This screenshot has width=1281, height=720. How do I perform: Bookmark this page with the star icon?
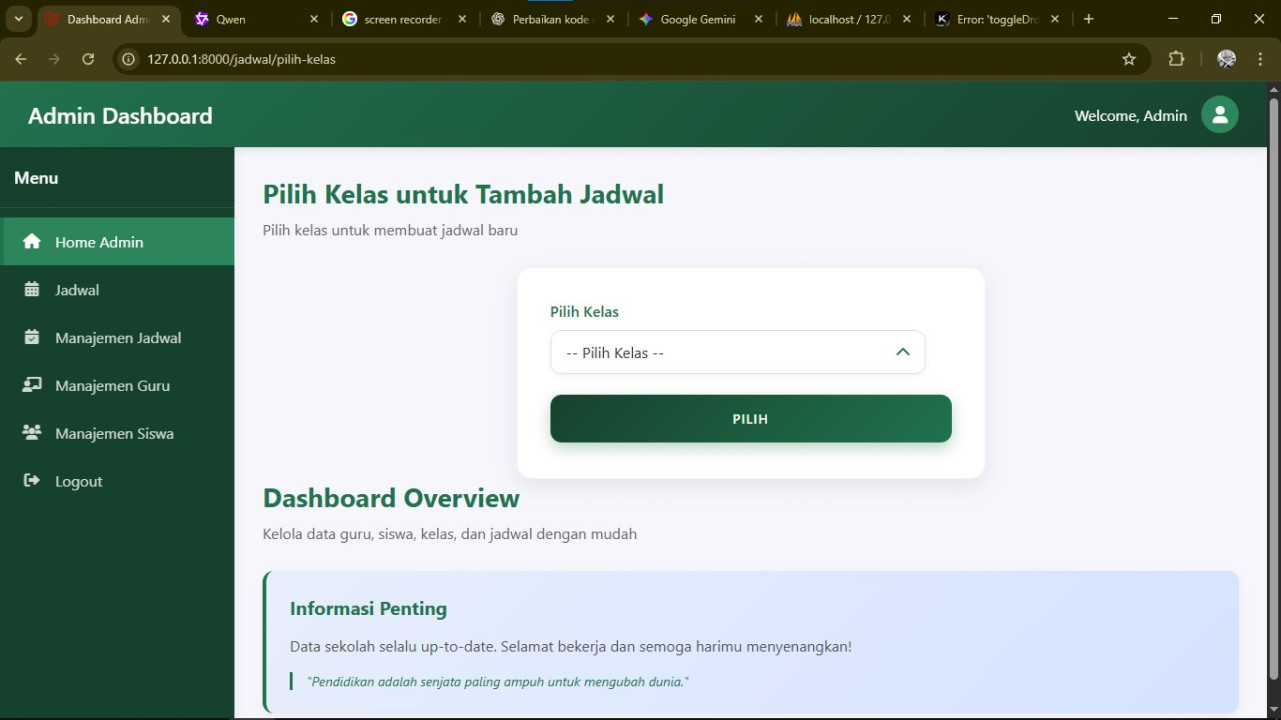coord(1129,59)
